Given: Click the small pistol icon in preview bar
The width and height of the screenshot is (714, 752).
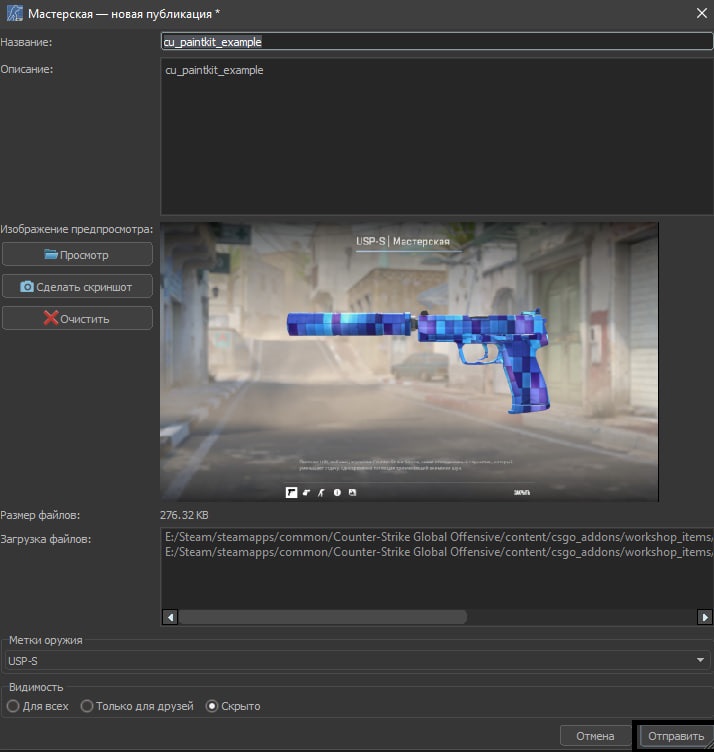Looking at the screenshot, I should (x=306, y=493).
